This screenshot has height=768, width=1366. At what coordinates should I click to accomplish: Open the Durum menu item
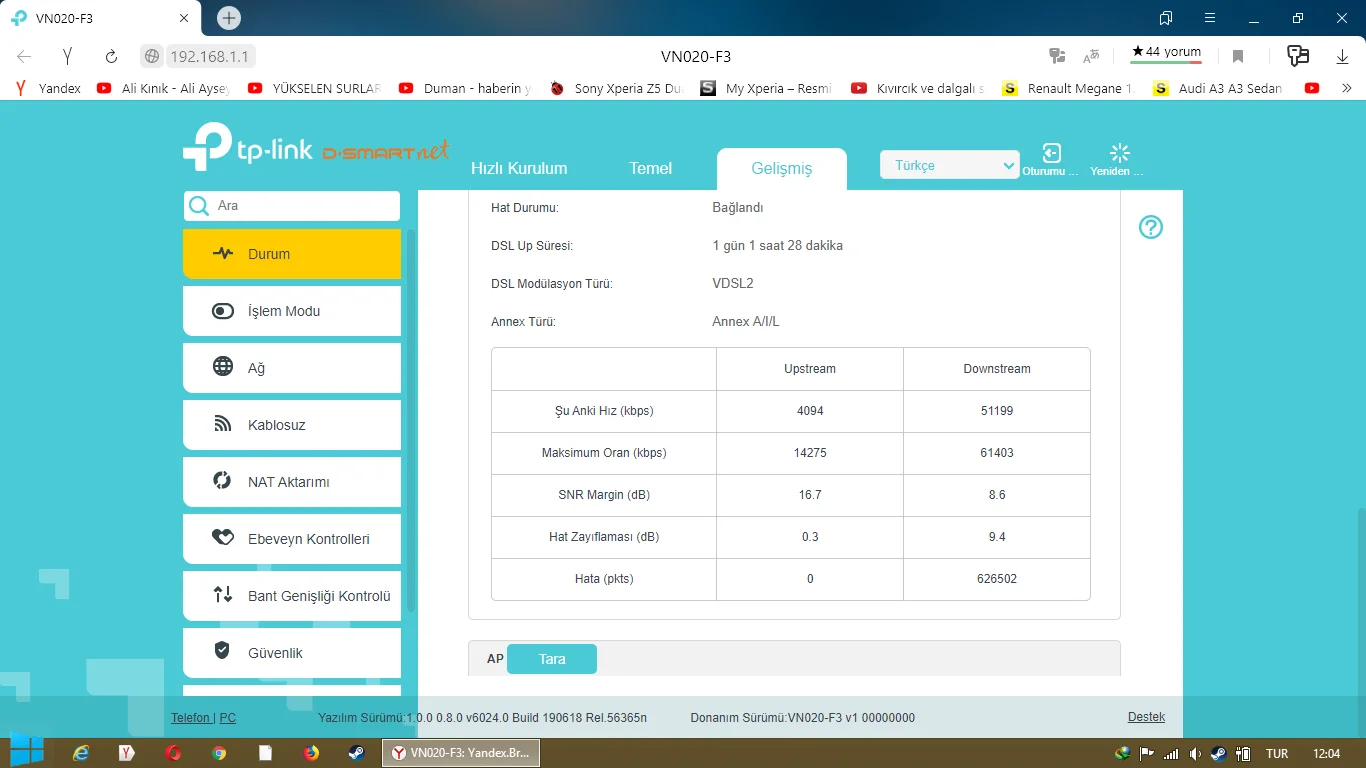click(292, 254)
